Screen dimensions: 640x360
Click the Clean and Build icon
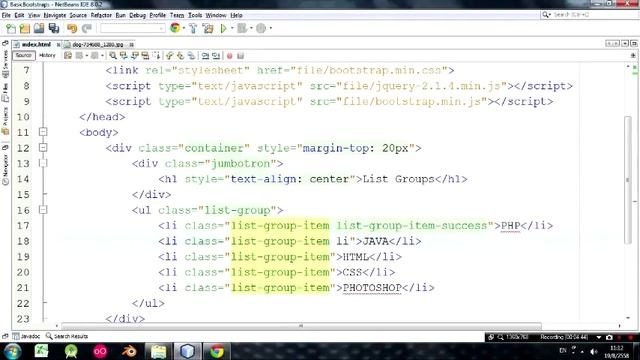[x=208, y=28]
